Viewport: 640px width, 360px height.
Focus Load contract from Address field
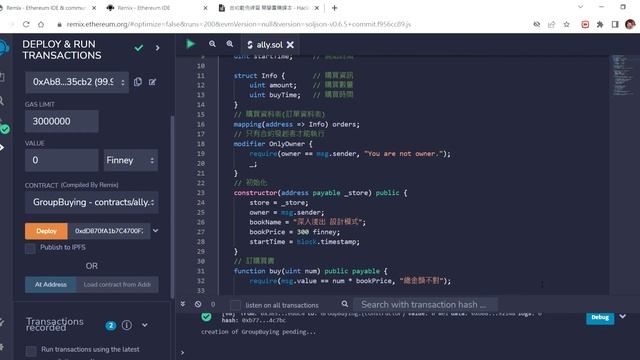pyautogui.click(x=117, y=284)
